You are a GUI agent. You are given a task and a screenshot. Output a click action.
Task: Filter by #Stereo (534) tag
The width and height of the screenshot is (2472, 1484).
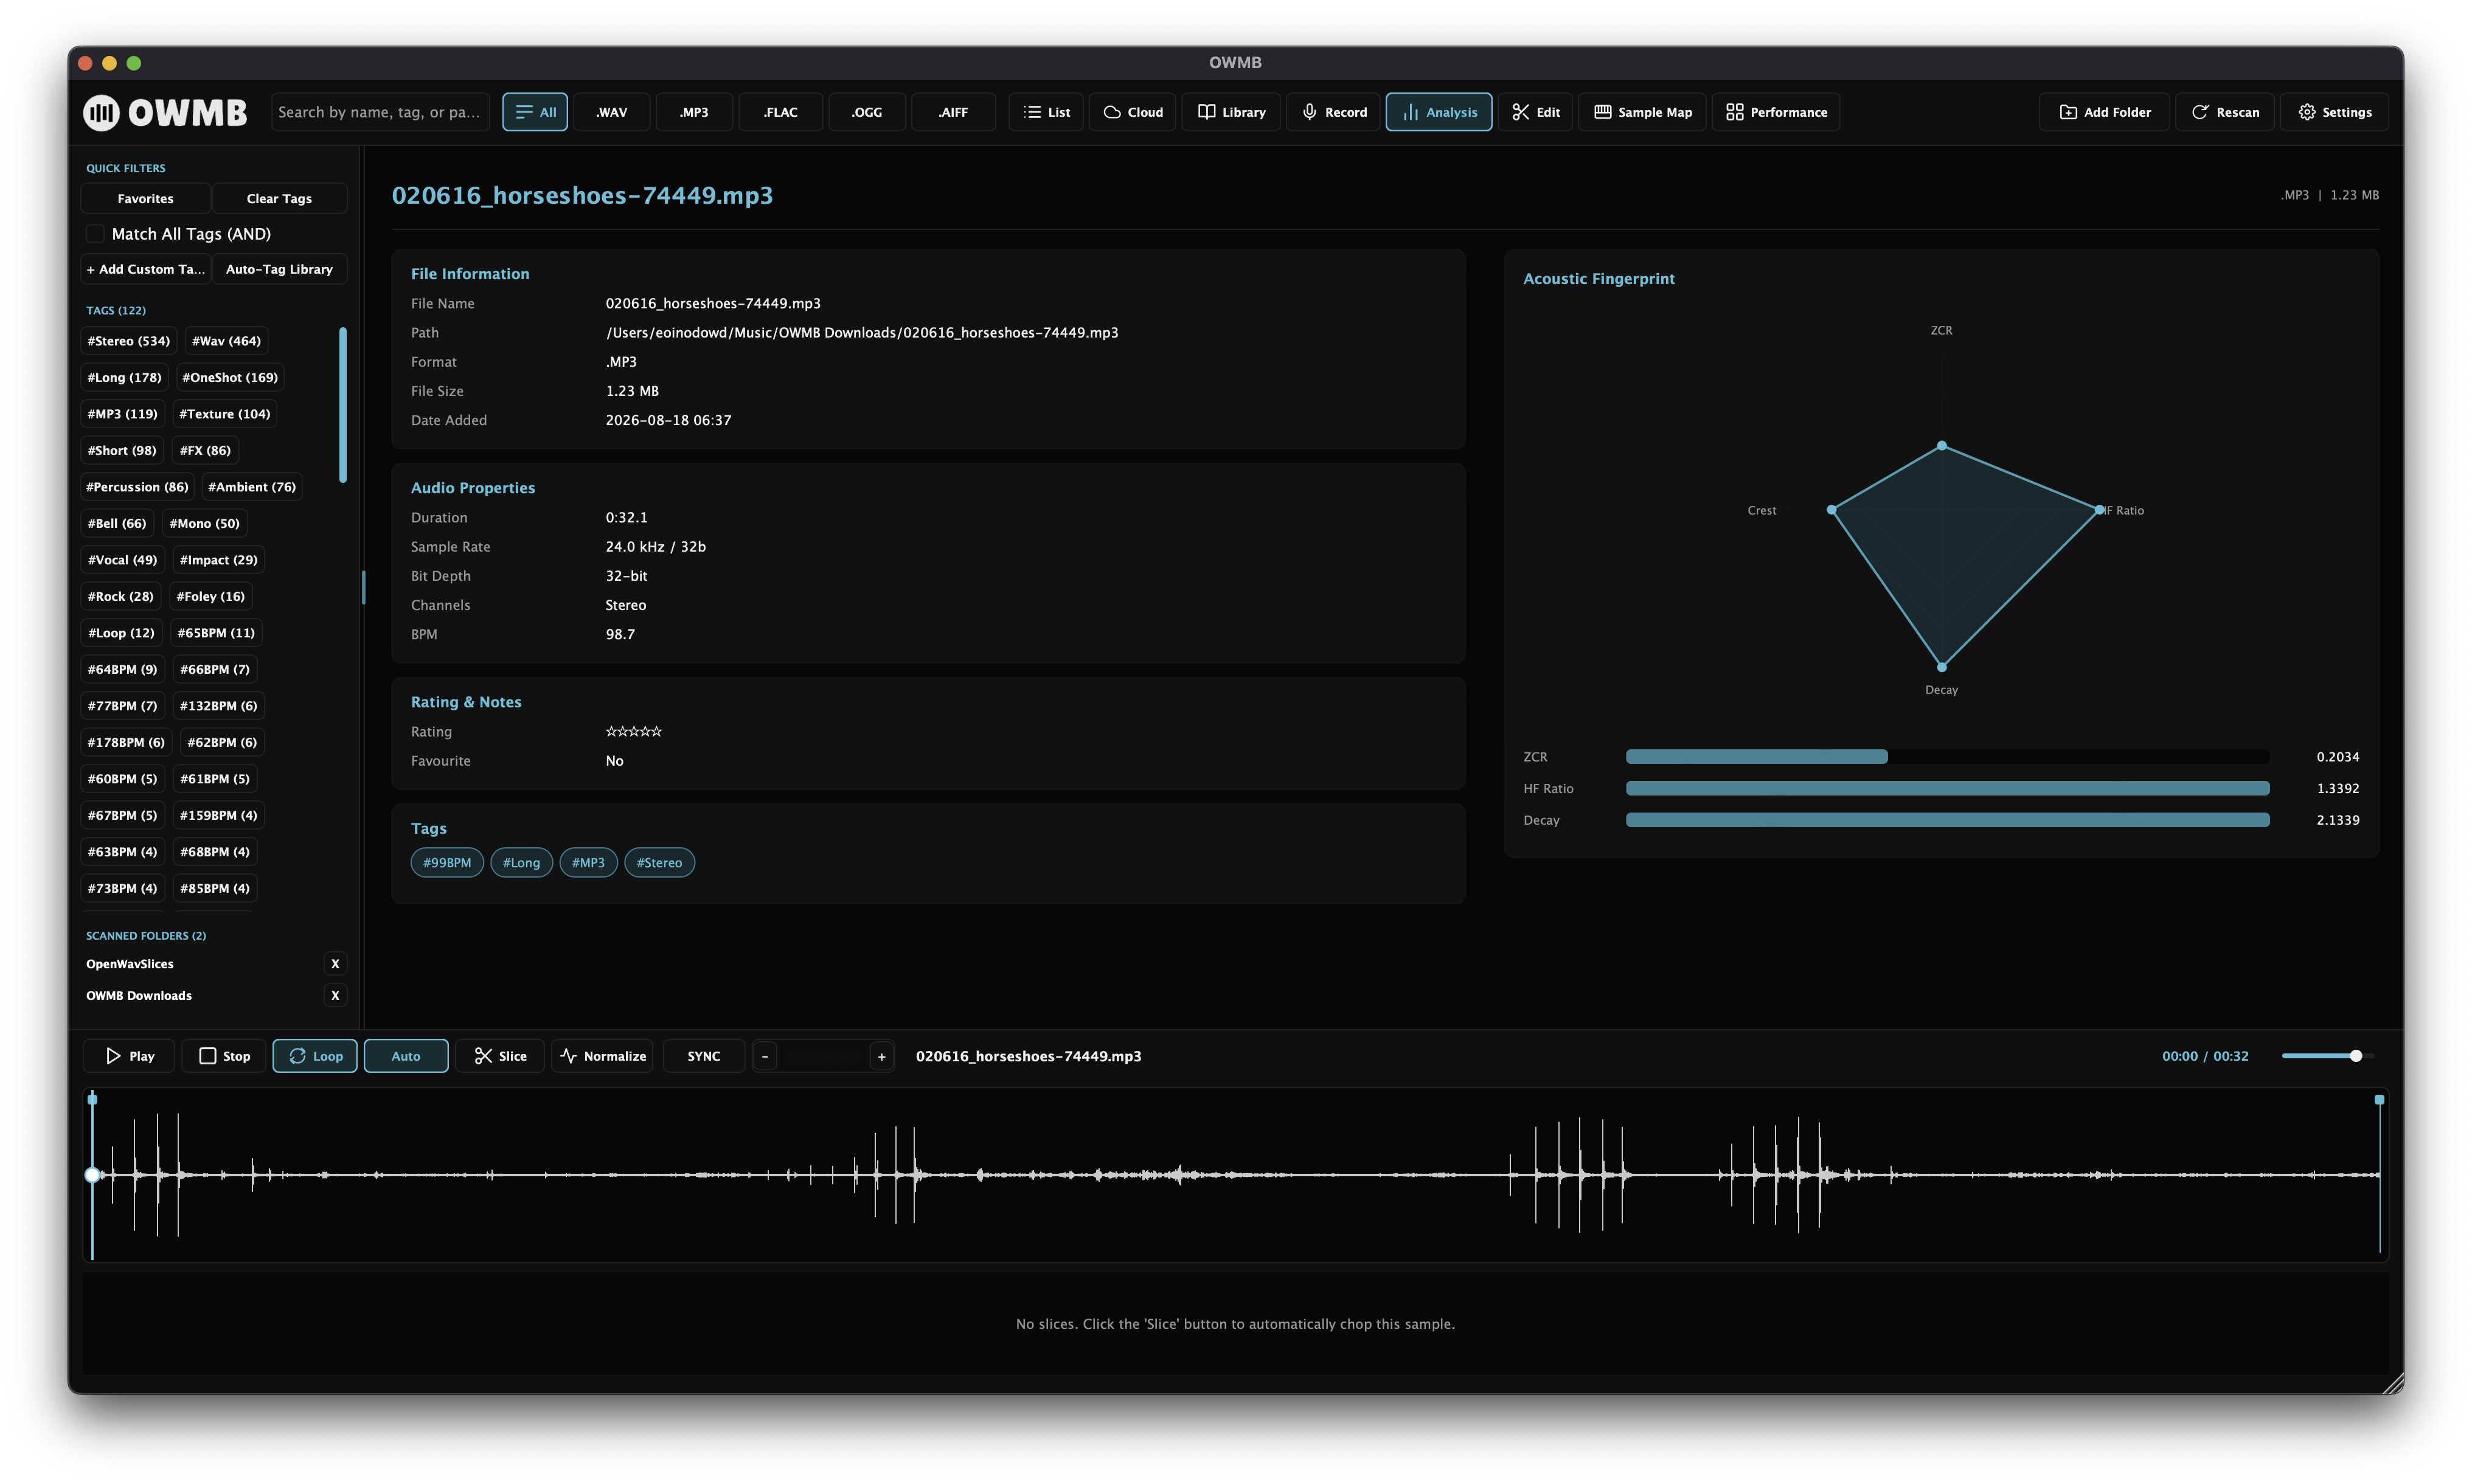pyautogui.click(x=129, y=341)
